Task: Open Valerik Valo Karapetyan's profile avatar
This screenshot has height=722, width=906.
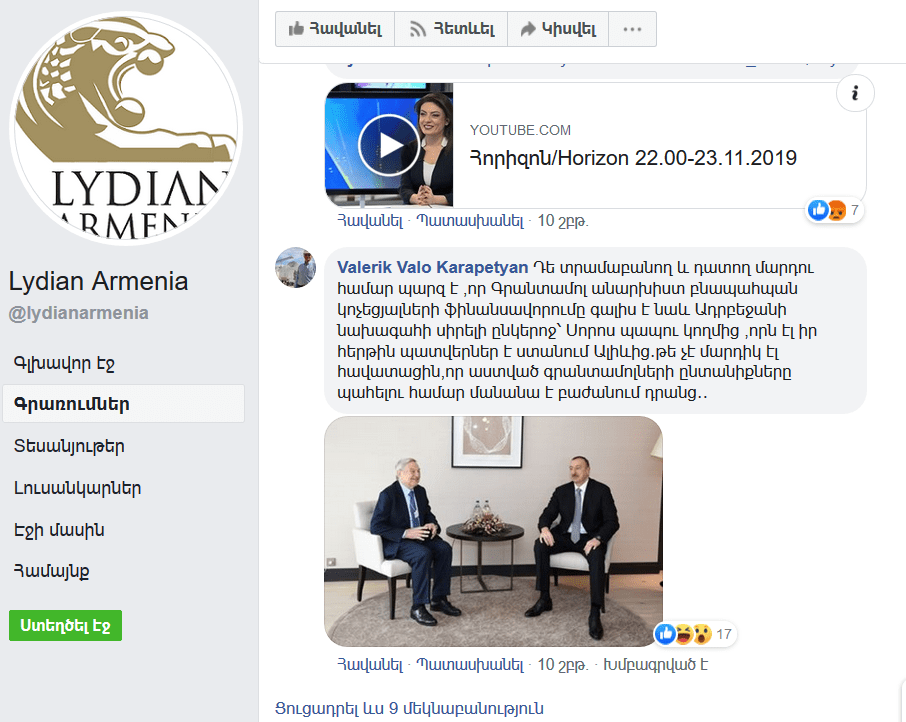Action: (x=295, y=267)
